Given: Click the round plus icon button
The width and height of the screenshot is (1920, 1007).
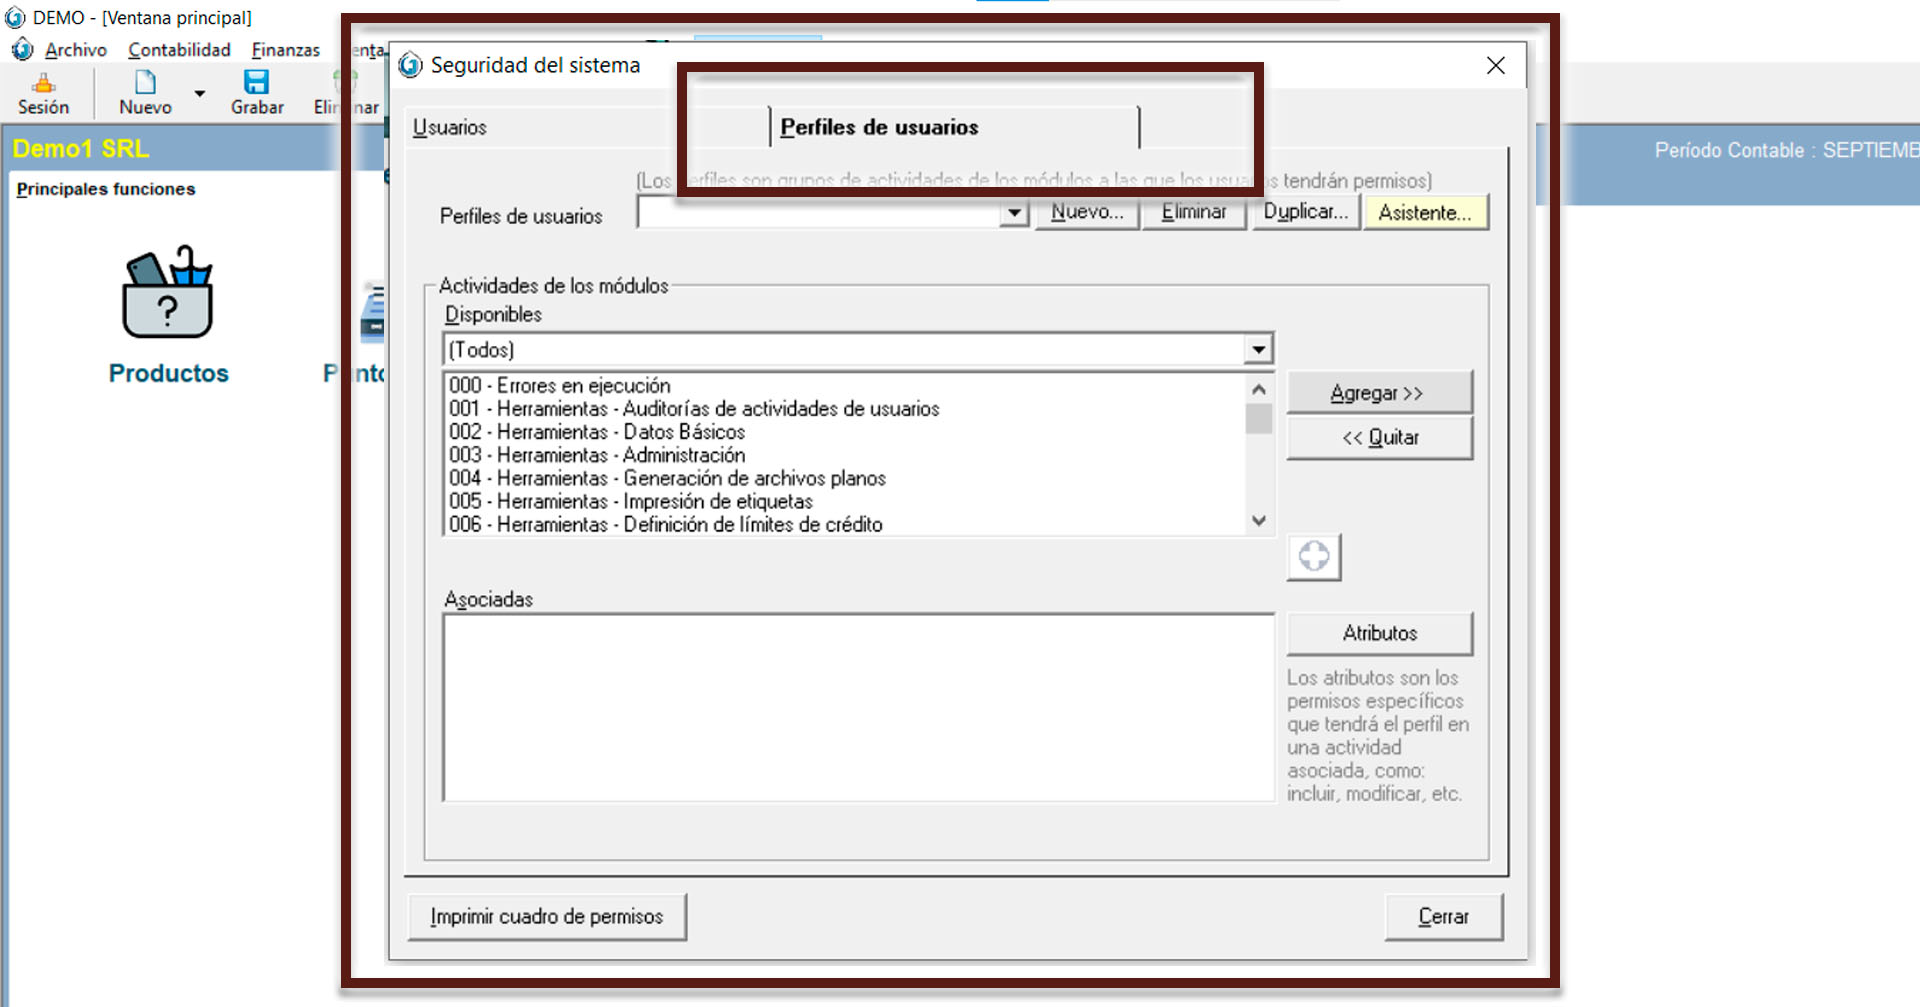Looking at the screenshot, I should tap(1313, 556).
